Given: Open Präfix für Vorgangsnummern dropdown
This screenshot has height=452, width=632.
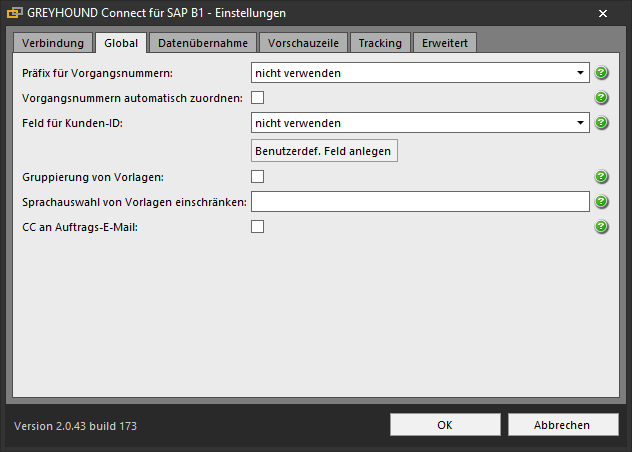Looking at the screenshot, I should [420, 73].
